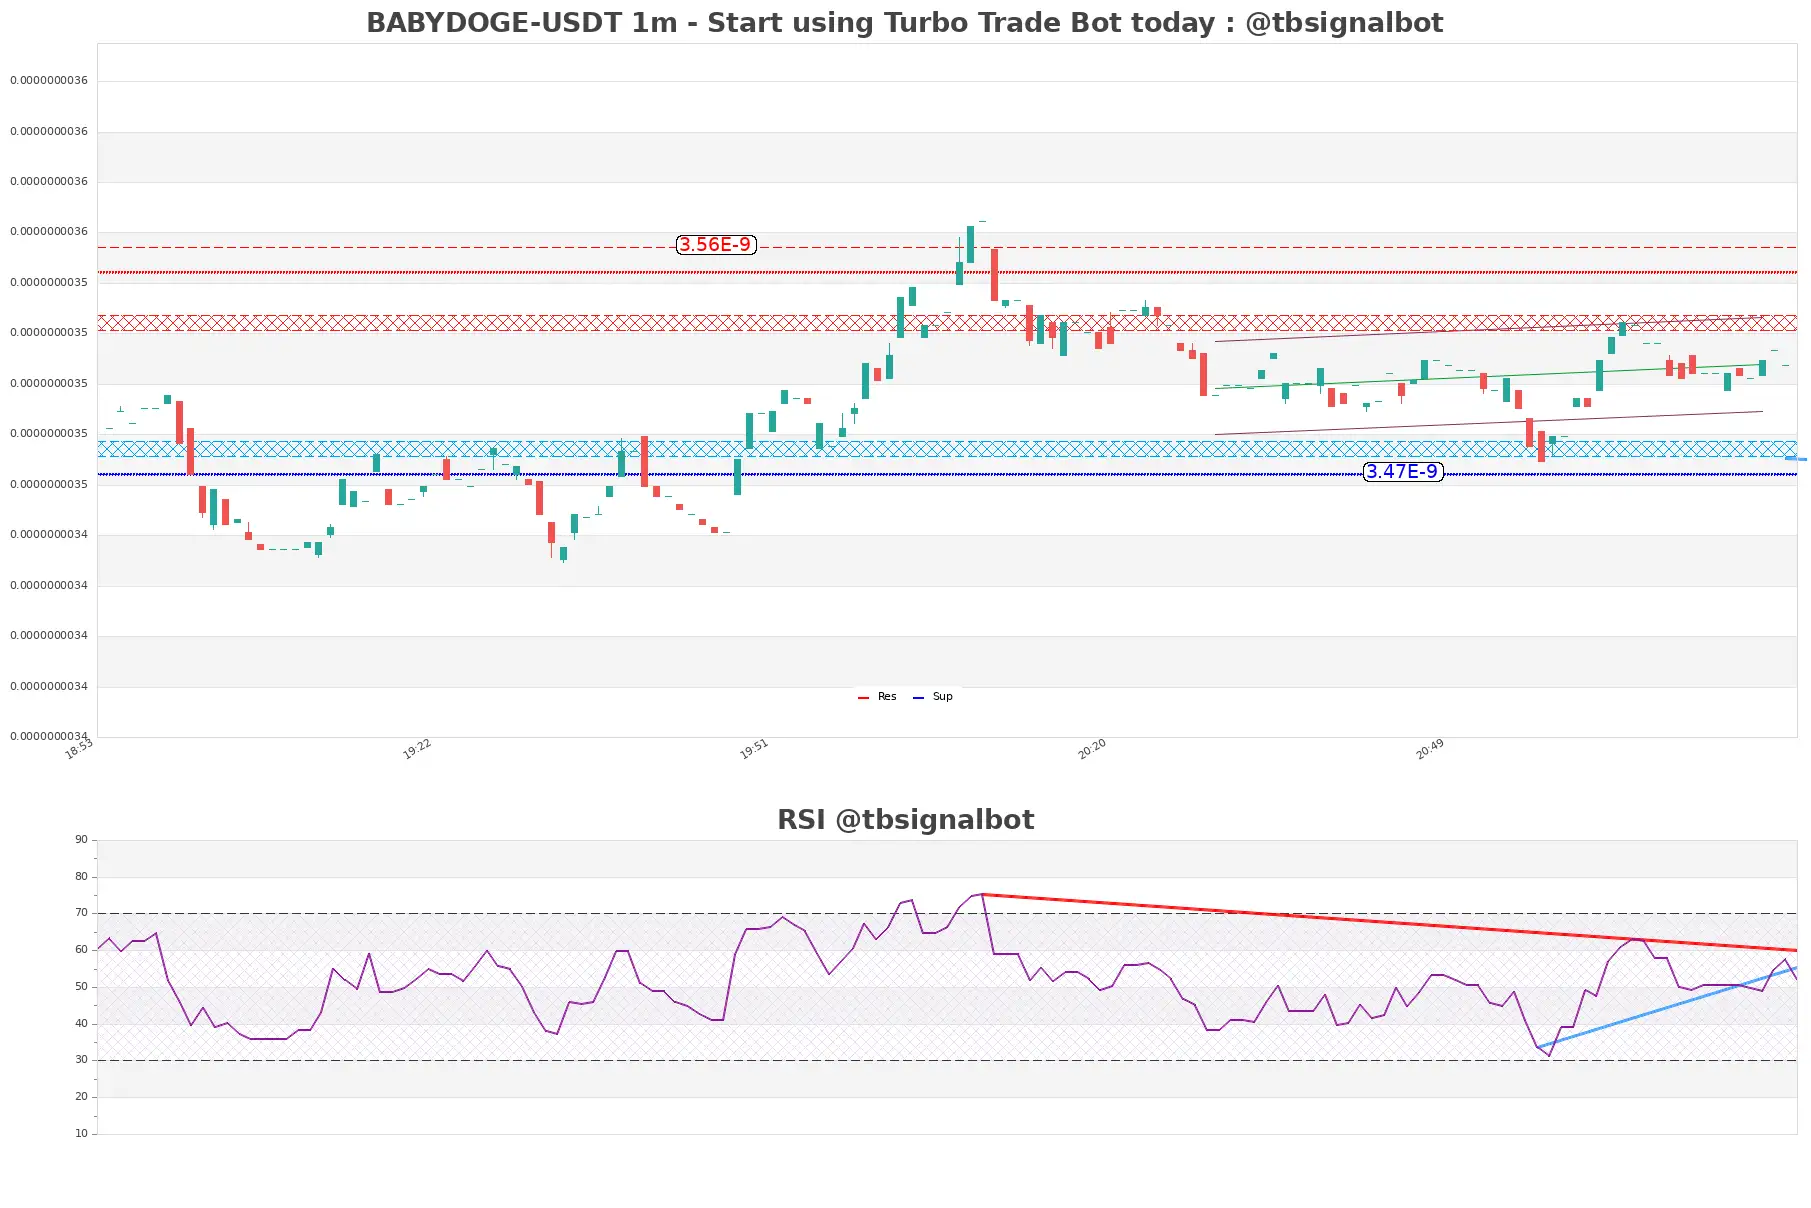Click the RSI @tbsignalbot chart title
Viewport: 1811px width, 1208px height.
[x=905, y=820]
